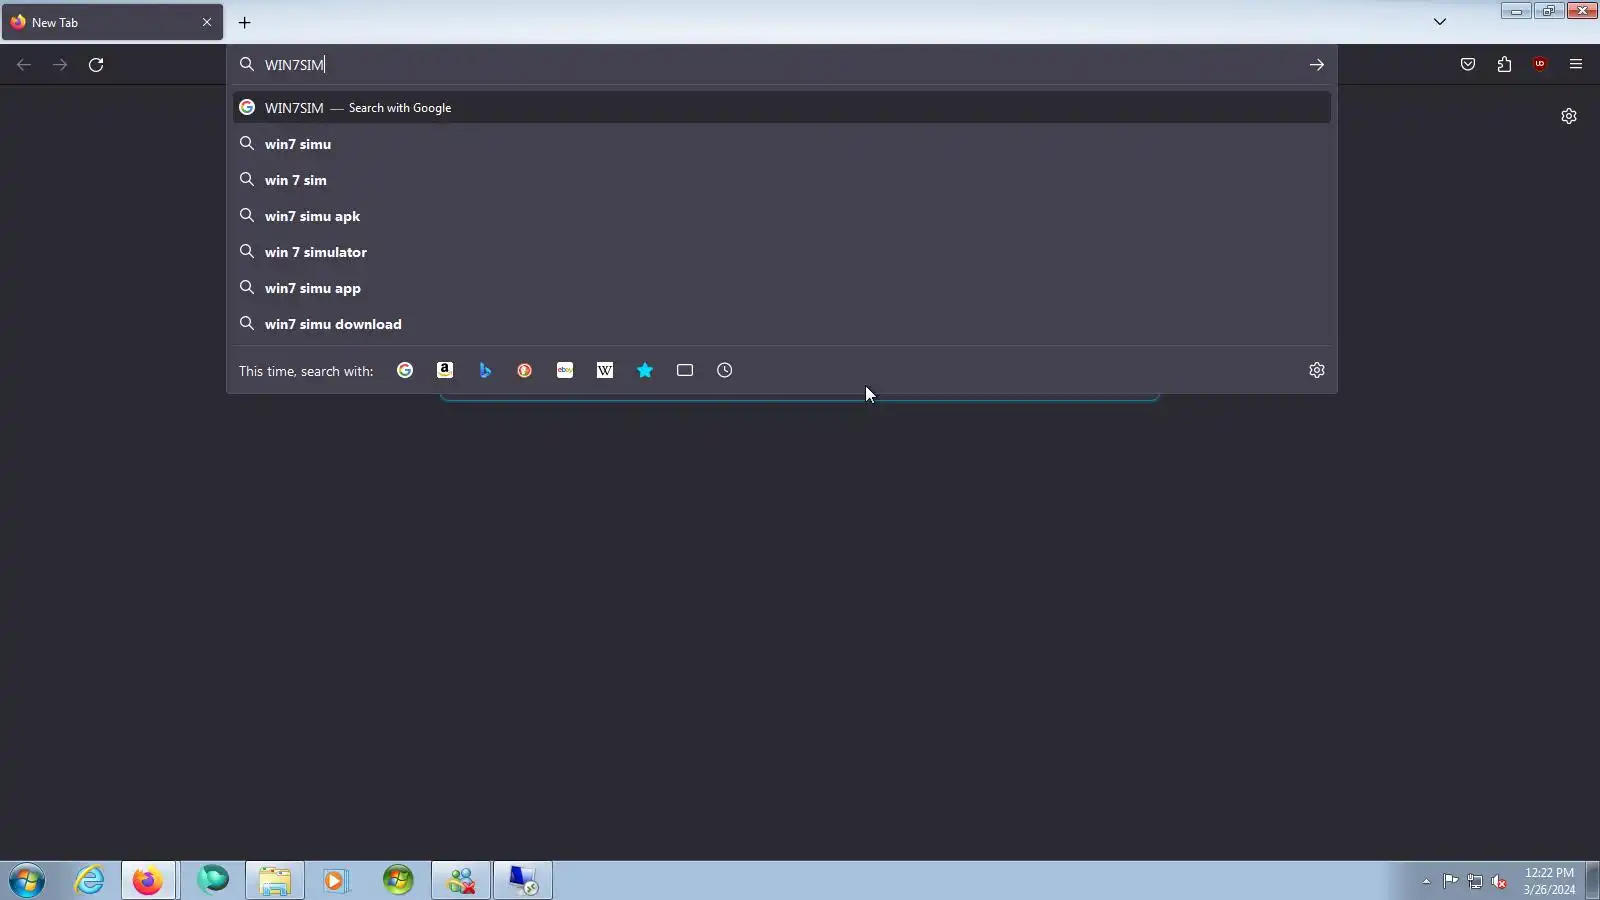Viewport: 1600px width, 900px height.
Task: Search this time with Google icon
Action: 405,371
